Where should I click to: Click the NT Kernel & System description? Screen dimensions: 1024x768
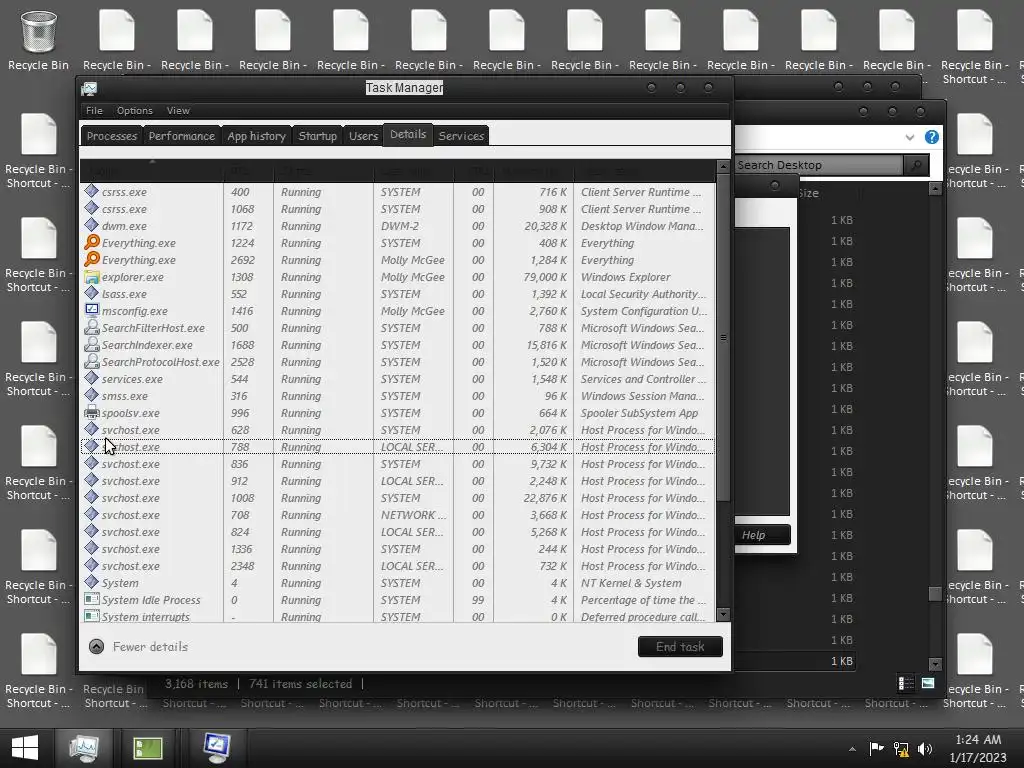tap(631, 583)
